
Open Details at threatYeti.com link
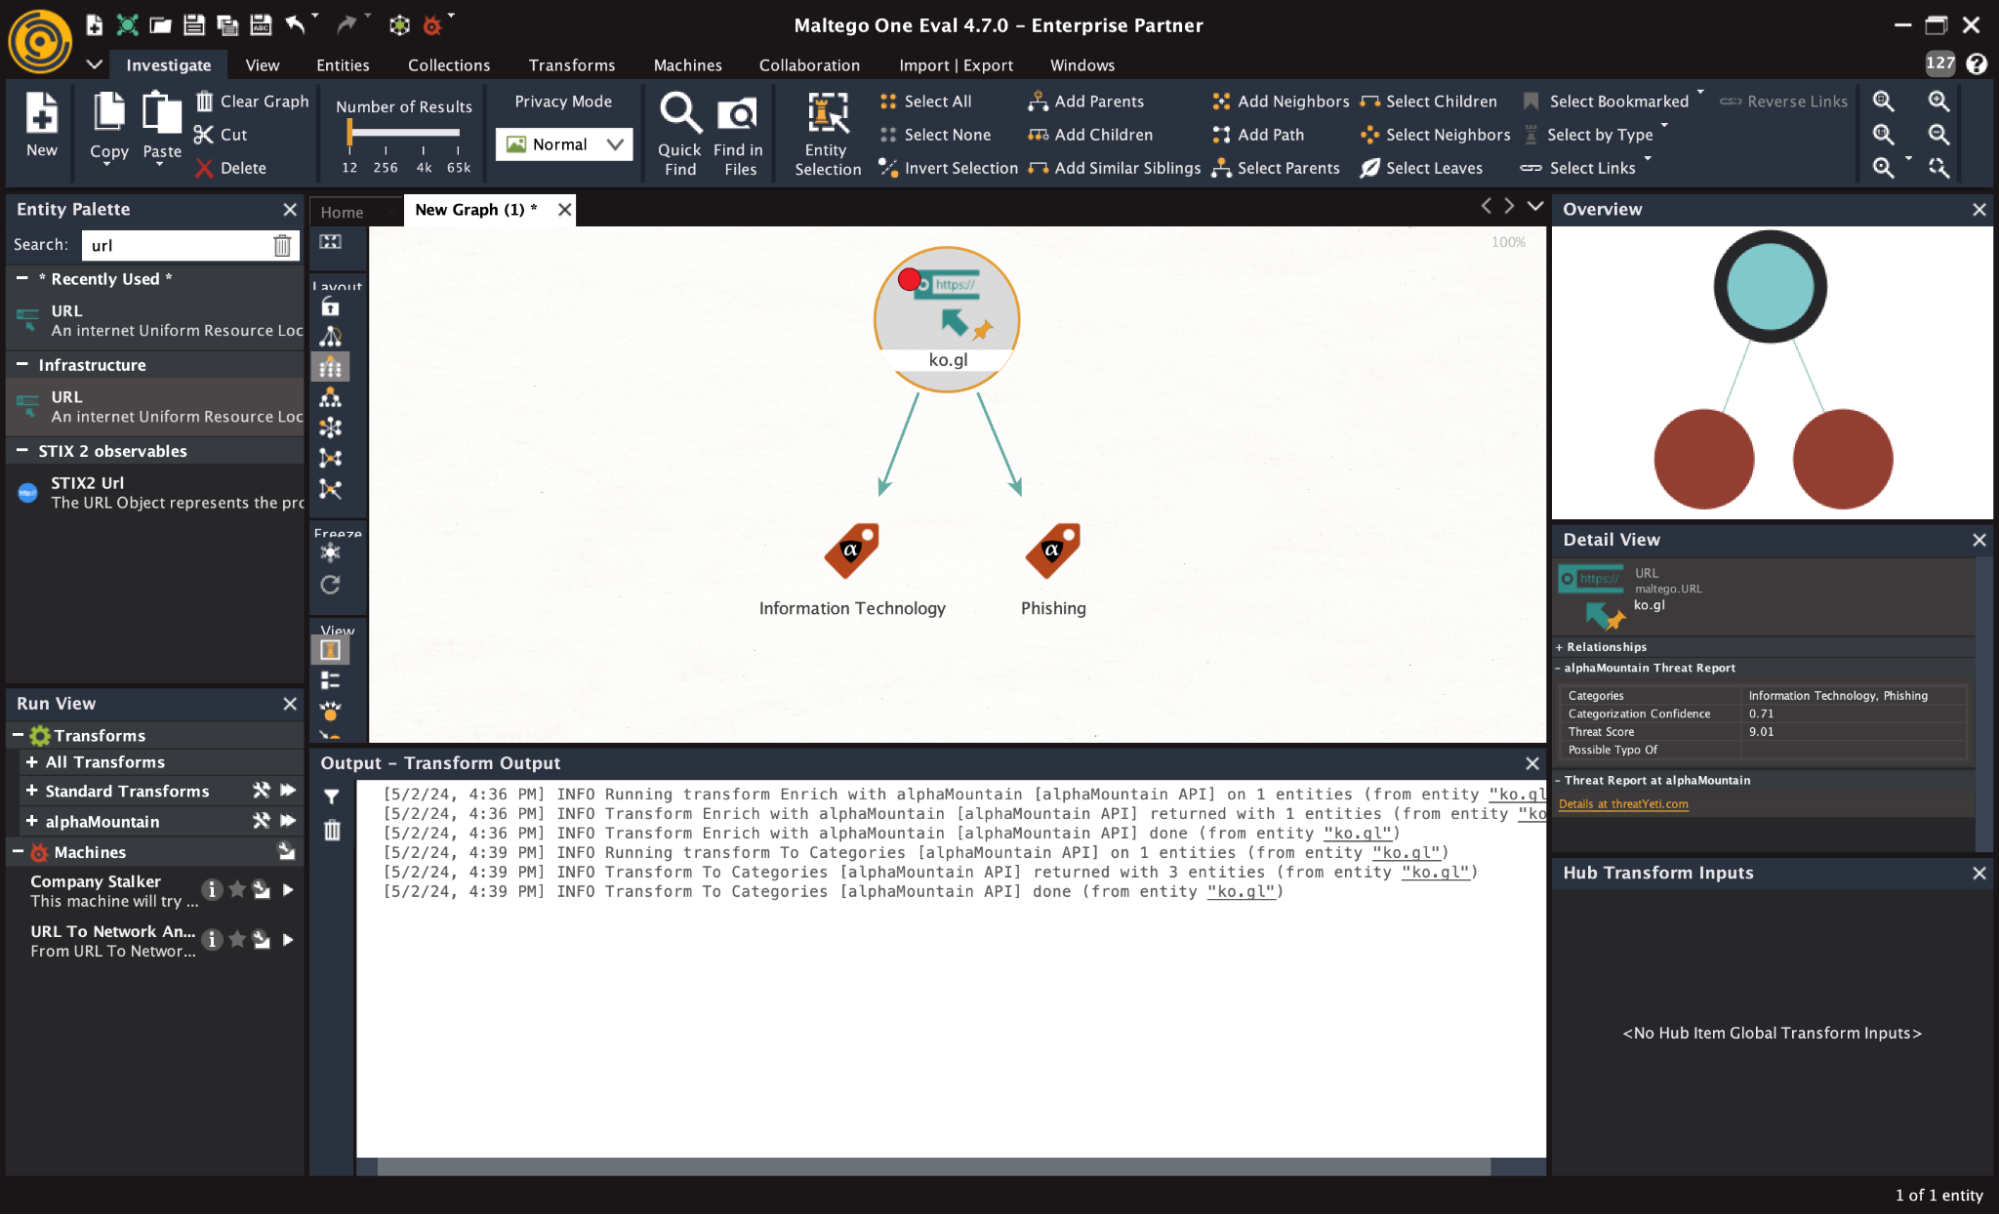pyautogui.click(x=1623, y=804)
